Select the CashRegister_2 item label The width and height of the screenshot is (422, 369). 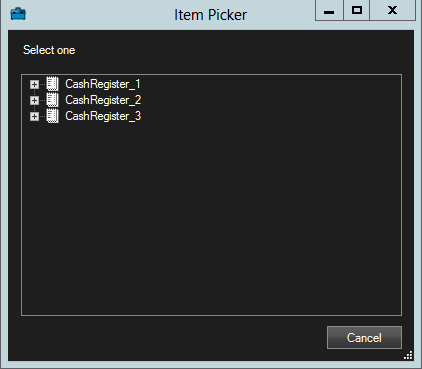click(x=103, y=100)
